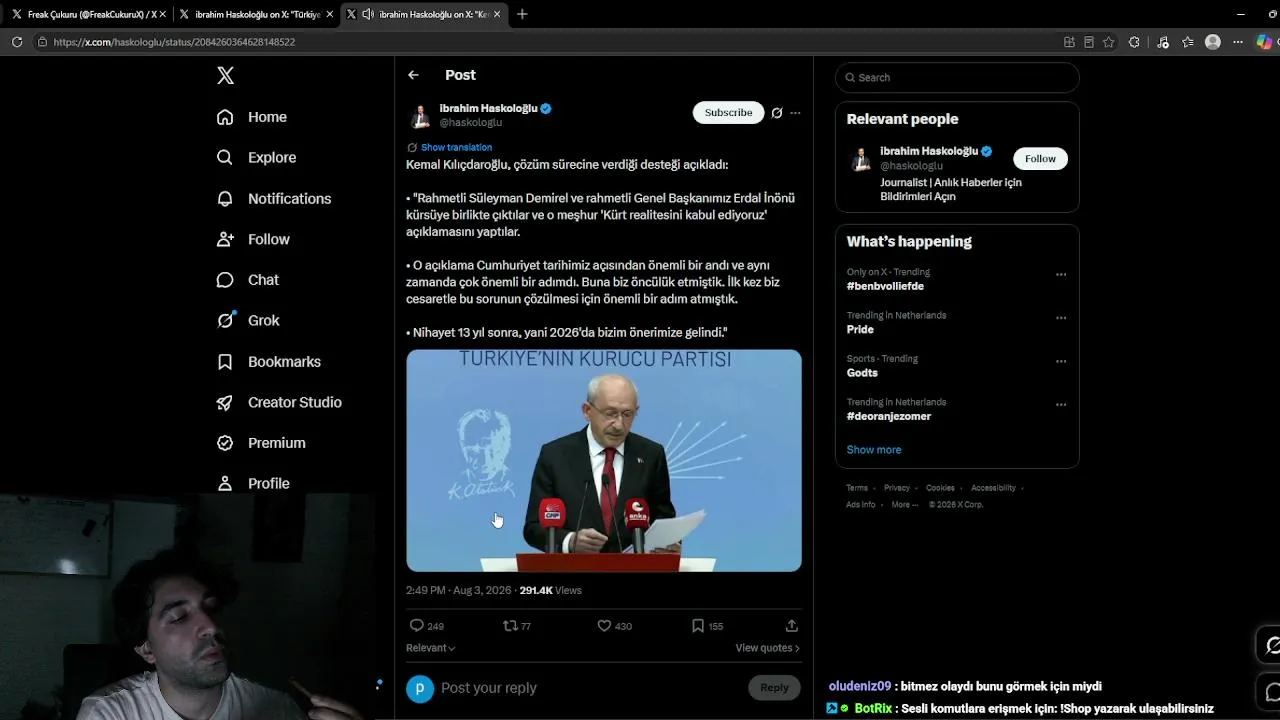
Task: Open more options for #deoranjezomer trend
Action: click(1061, 405)
